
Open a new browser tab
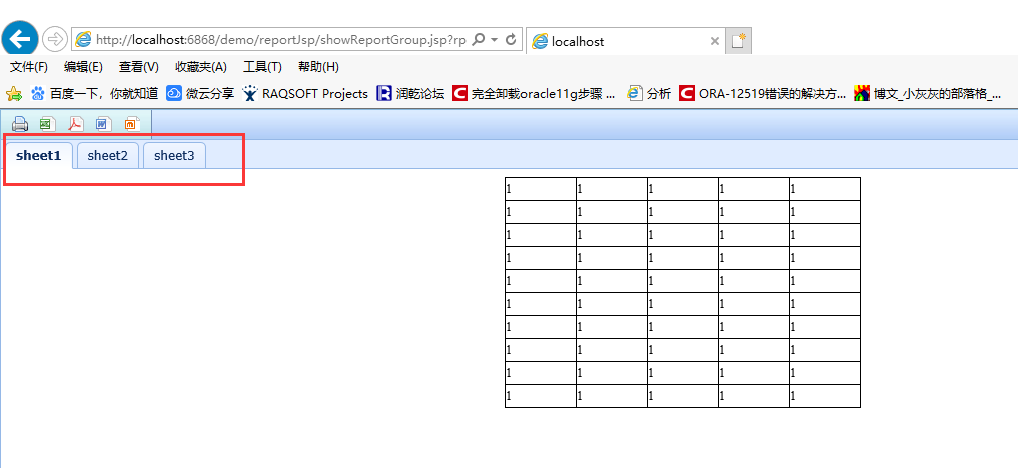(738, 41)
